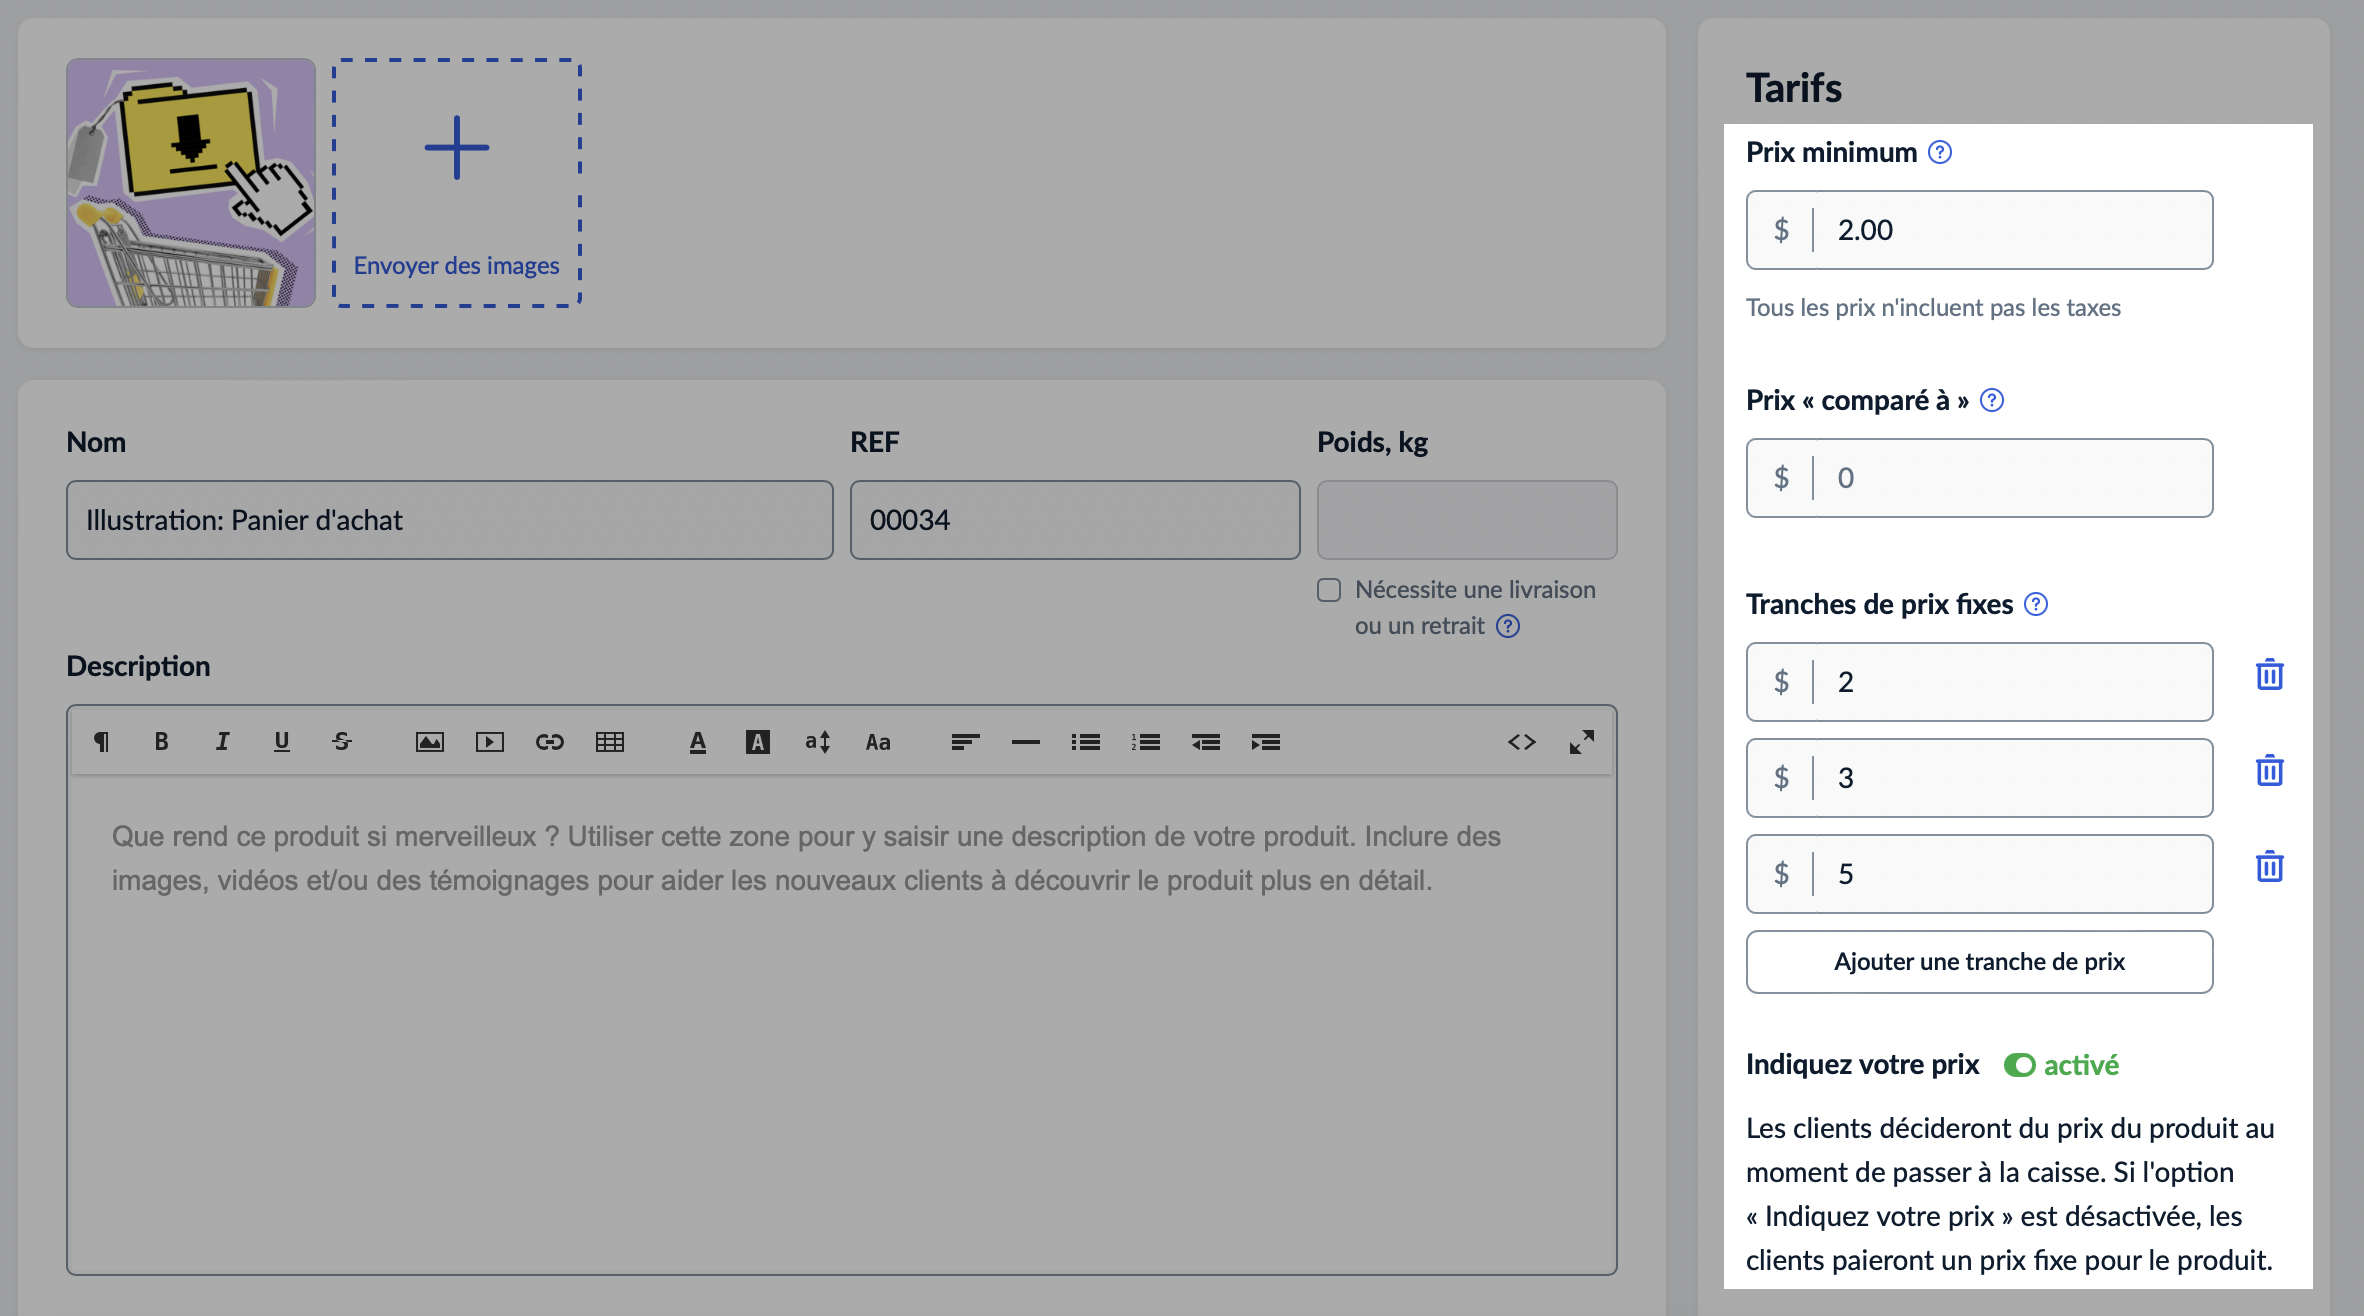Open the font size dropdown
This screenshot has height=1316, width=2364.
coord(818,742)
